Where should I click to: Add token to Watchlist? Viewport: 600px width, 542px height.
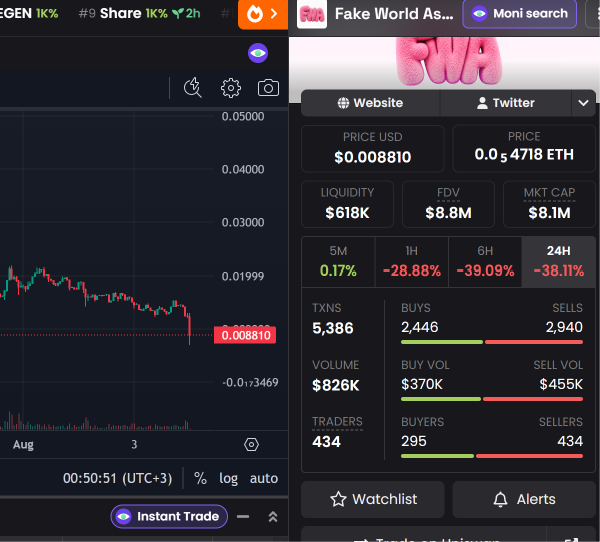point(373,500)
